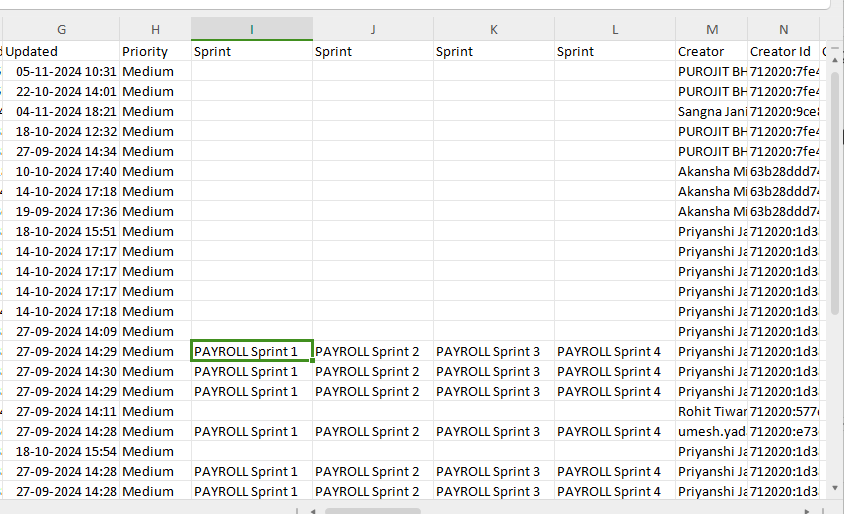Select the 'Priority' header cell
Viewport: 844px width, 514px height.
click(155, 52)
